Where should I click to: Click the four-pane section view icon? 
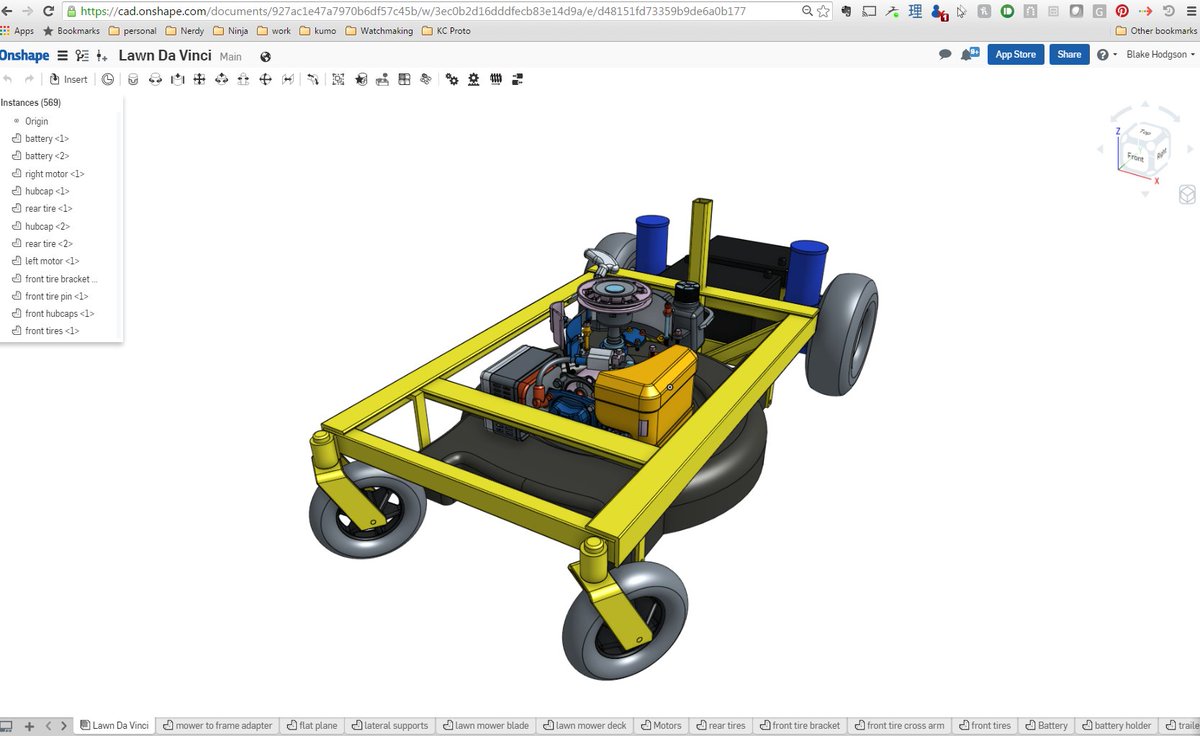[404, 79]
